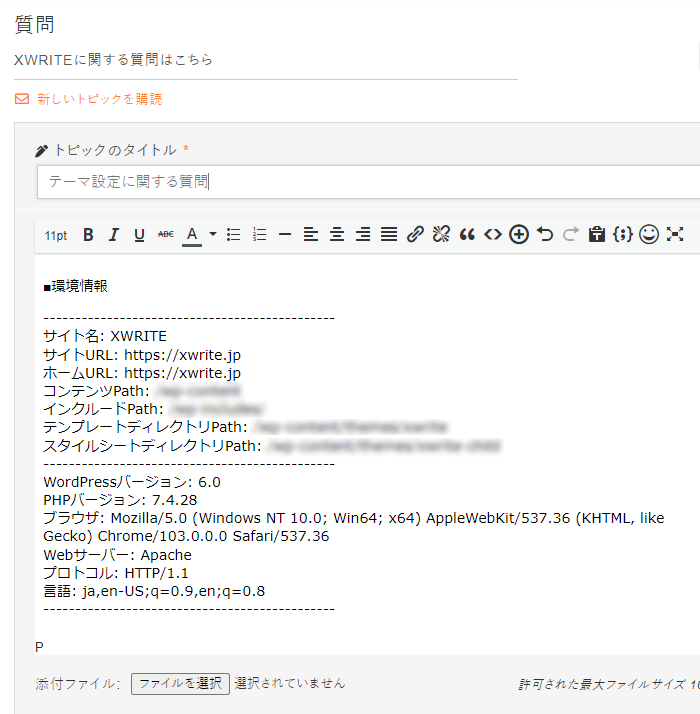Toggle bold formatting in editor toolbar
Screen dimensions: 700x714
click(x=88, y=235)
